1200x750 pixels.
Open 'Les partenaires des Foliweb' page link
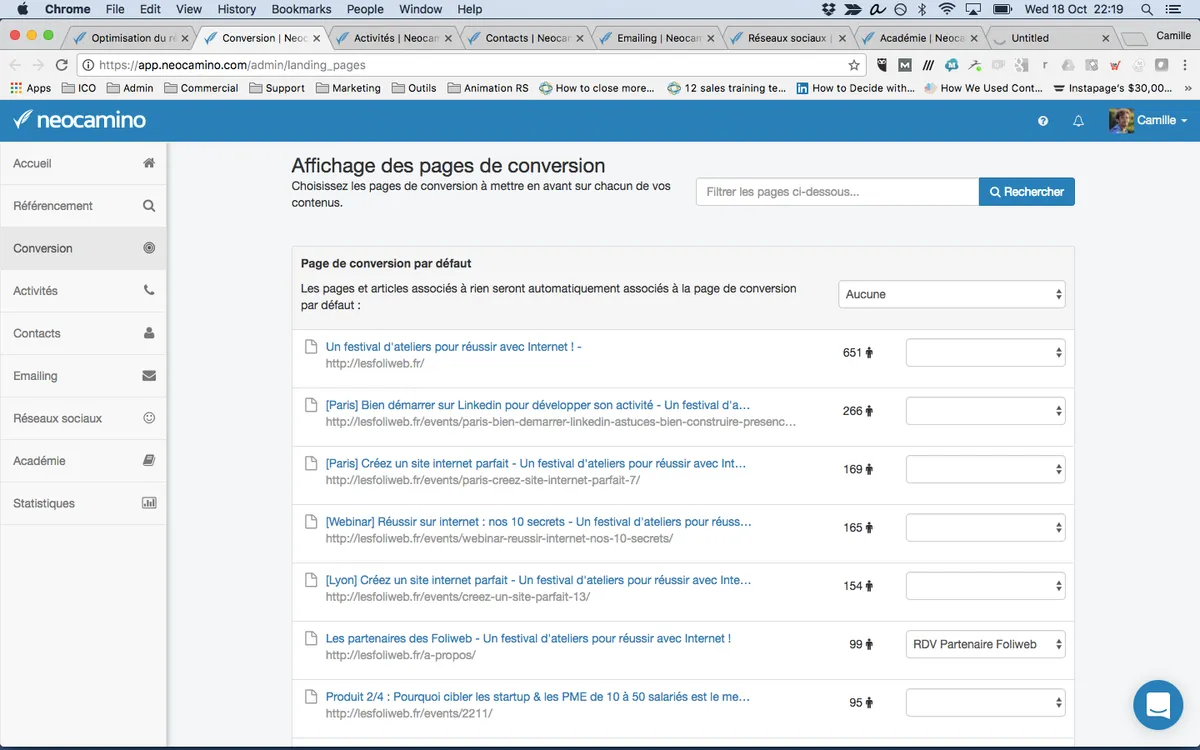tap(528, 638)
